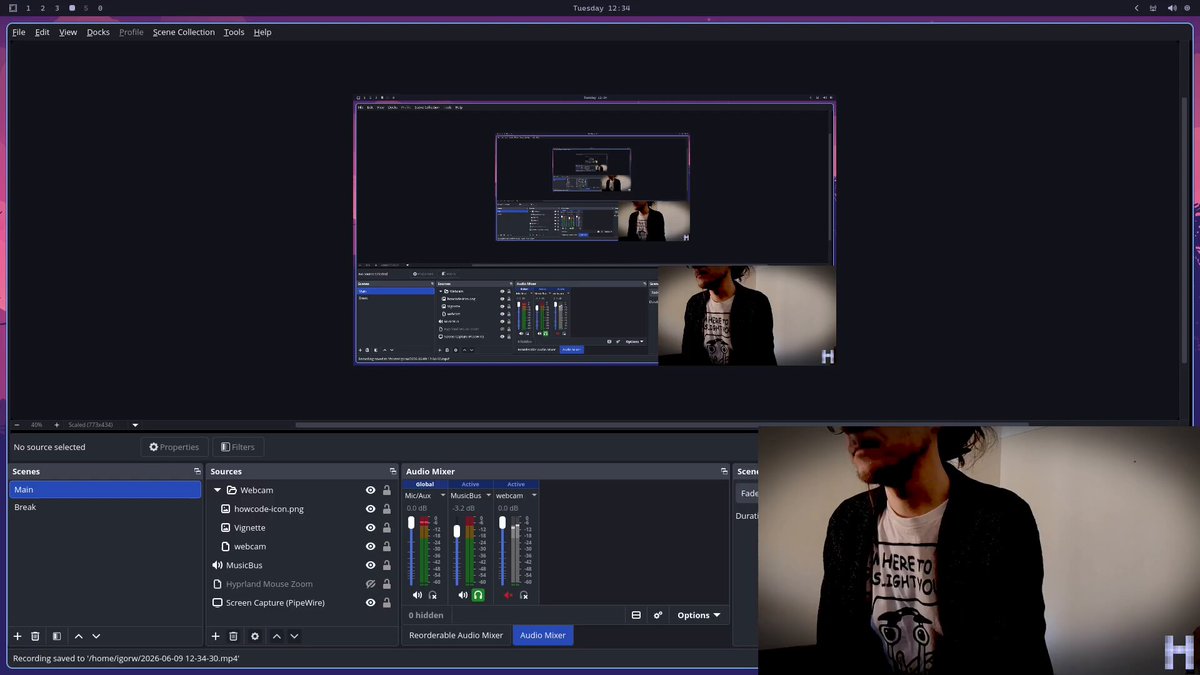Screen dimensions: 1200x675
Task: Enable monitoring headphone icon on webcam channel
Action: [524, 595]
